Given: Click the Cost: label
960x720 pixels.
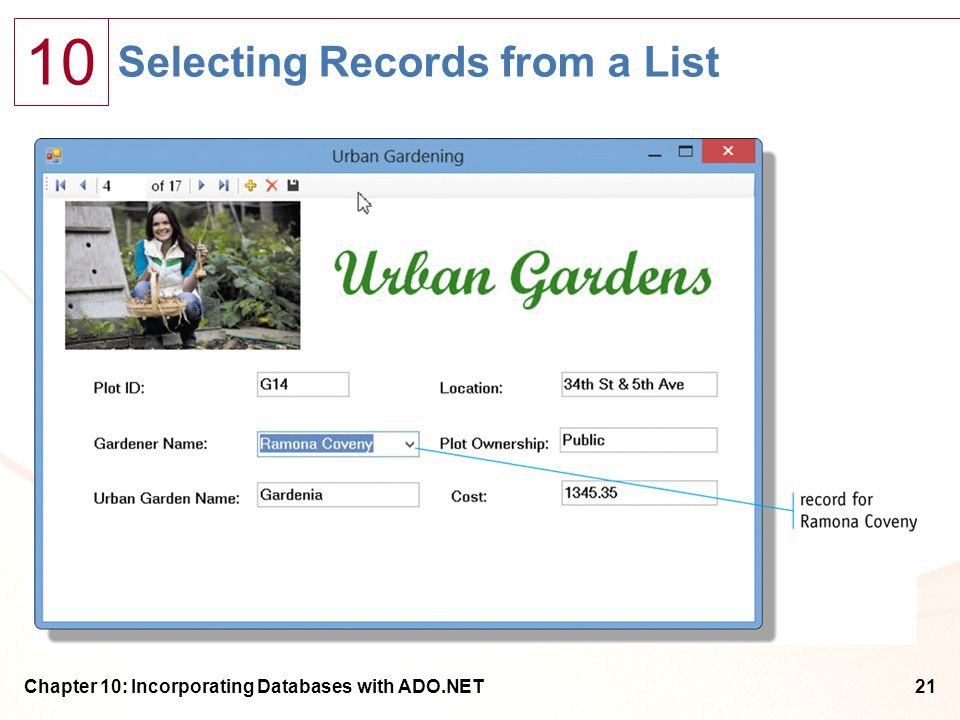Looking at the screenshot, I should (x=469, y=497).
